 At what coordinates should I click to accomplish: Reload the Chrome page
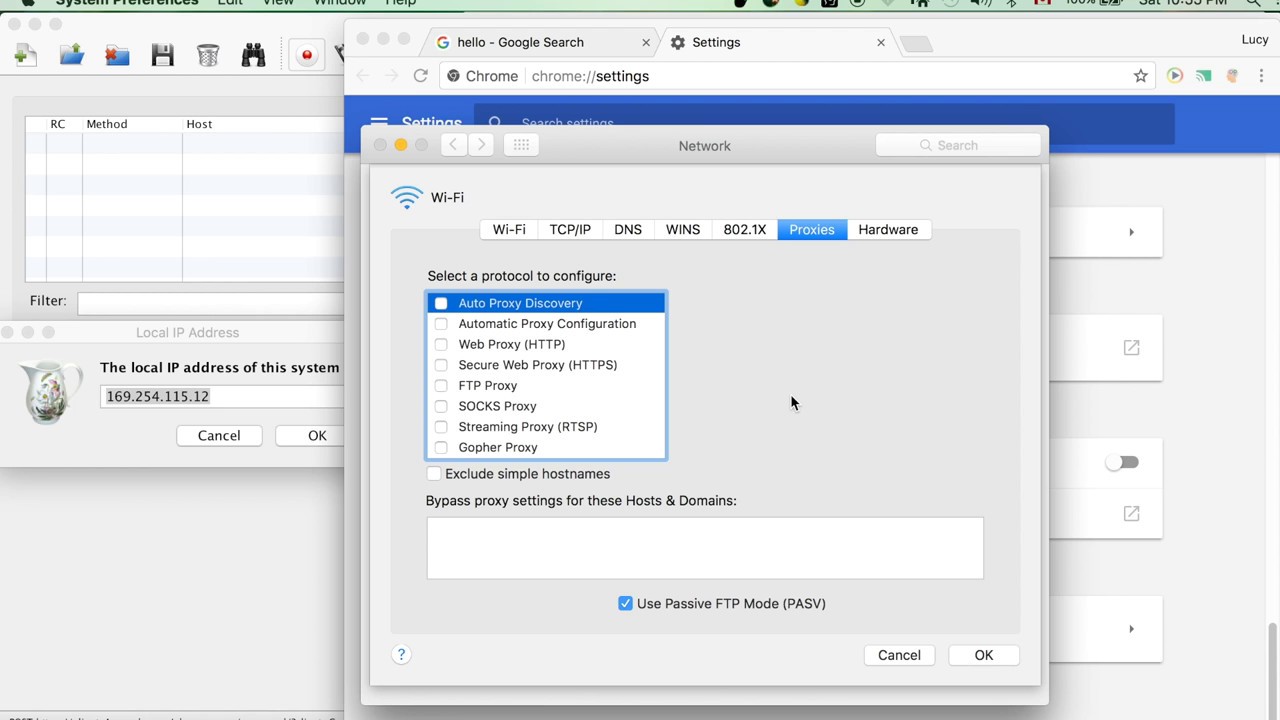coord(420,76)
